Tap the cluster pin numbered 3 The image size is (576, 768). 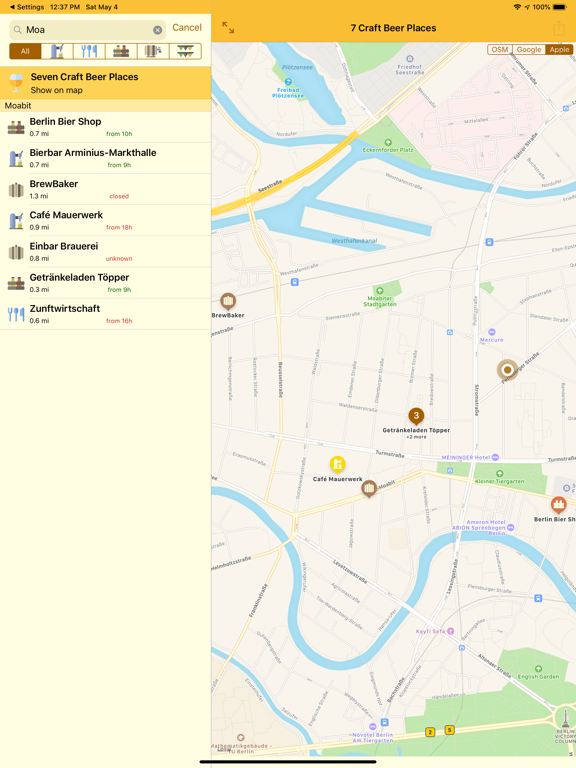416,416
